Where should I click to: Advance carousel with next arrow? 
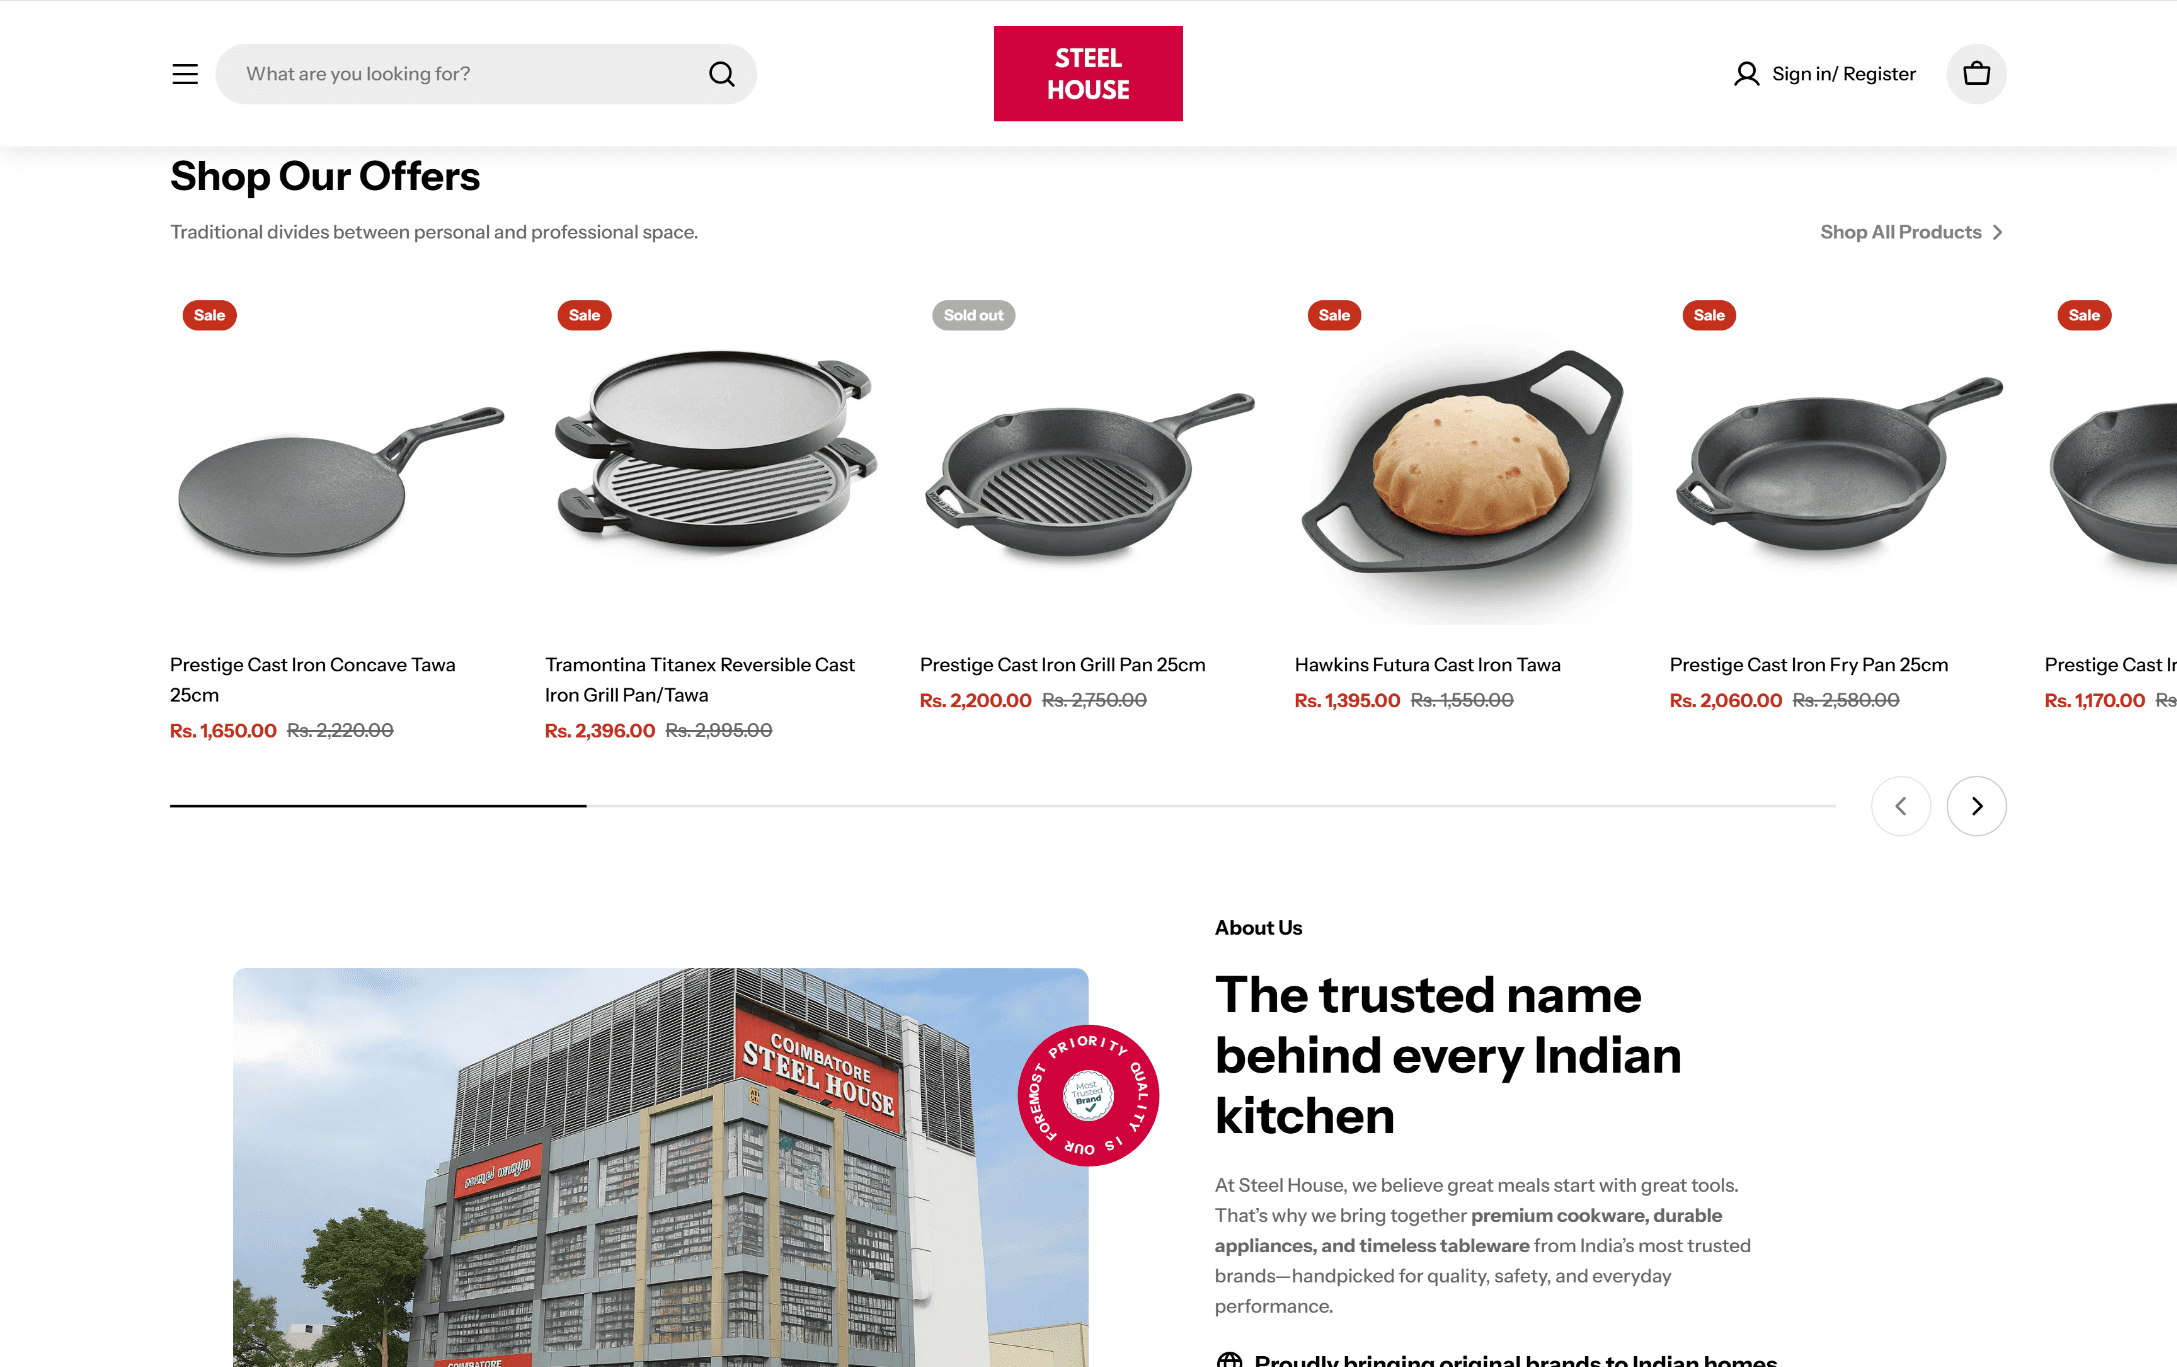pyautogui.click(x=1976, y=806)
